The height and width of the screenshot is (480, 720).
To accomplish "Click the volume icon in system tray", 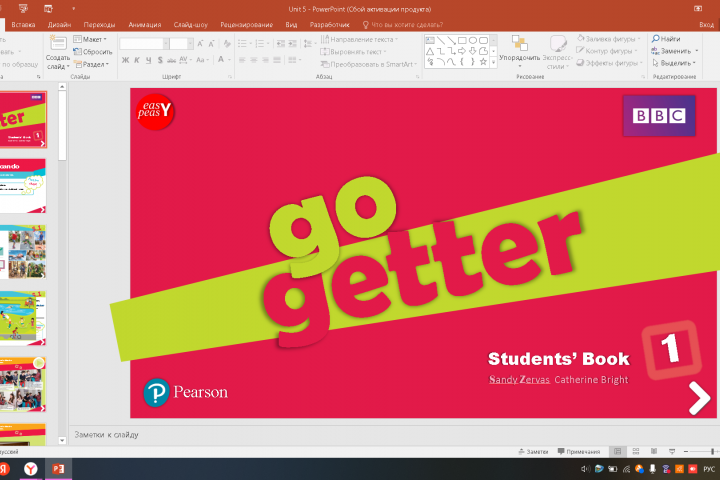I will pos(585,469).
